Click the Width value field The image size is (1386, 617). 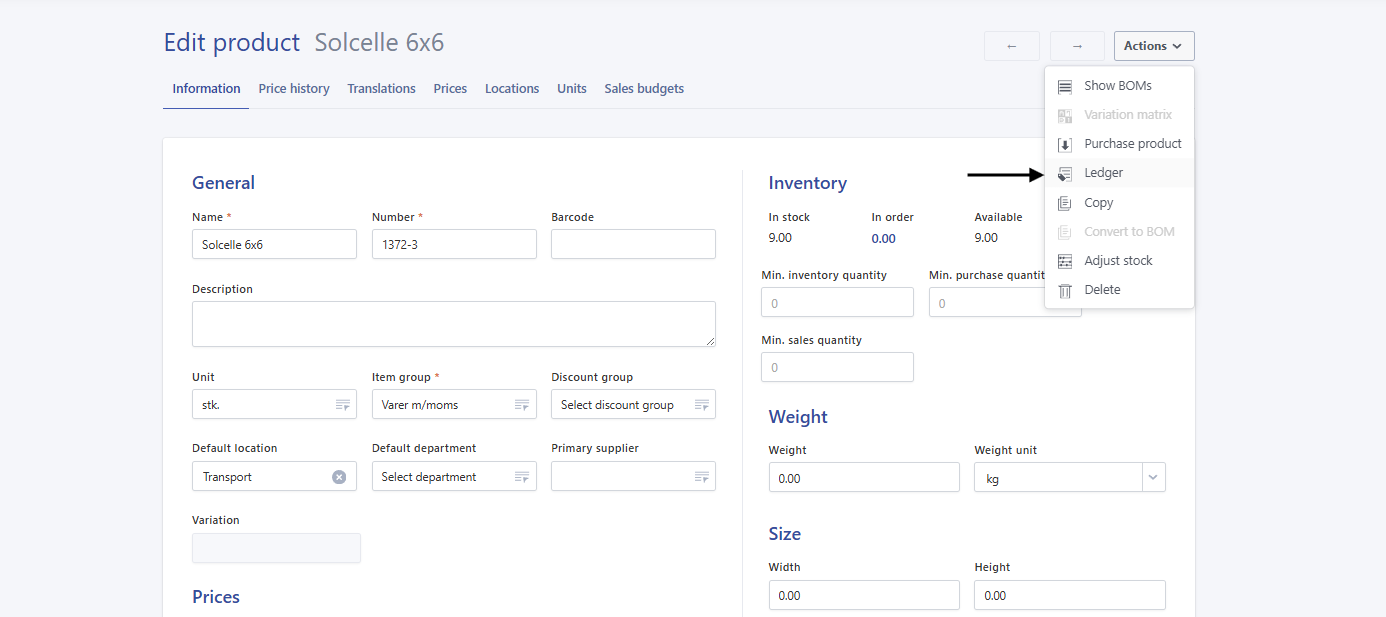click(864, 595)
